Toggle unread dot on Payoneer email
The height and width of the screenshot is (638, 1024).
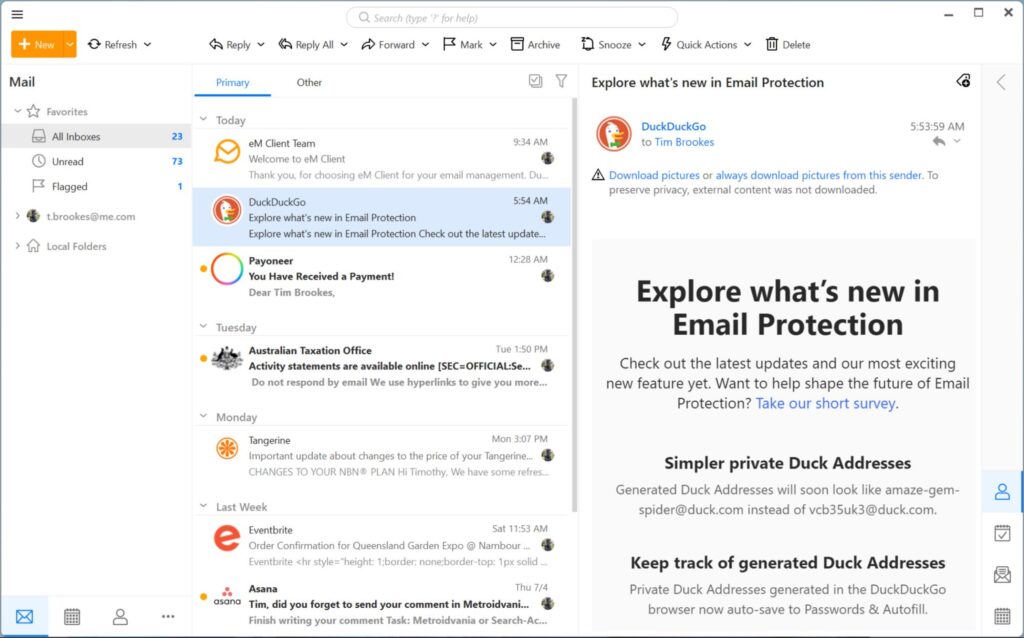[203, 268]
